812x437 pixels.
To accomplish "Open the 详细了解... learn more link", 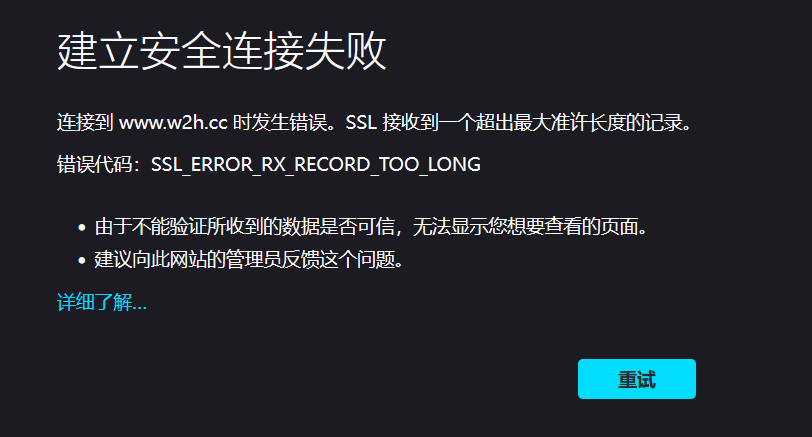I will coord(102,302).
